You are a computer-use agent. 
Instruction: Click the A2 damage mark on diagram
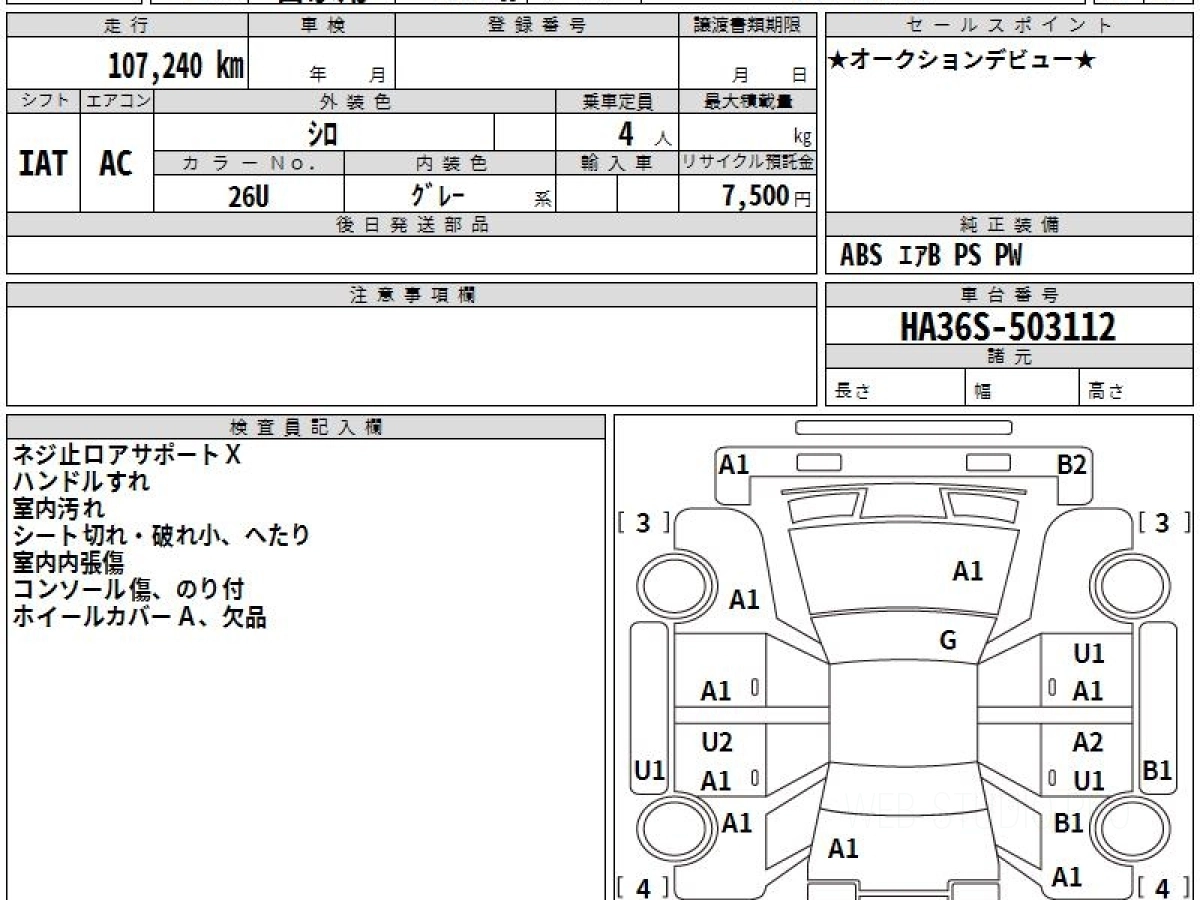pyautogui.click(x=1088, y=742)
